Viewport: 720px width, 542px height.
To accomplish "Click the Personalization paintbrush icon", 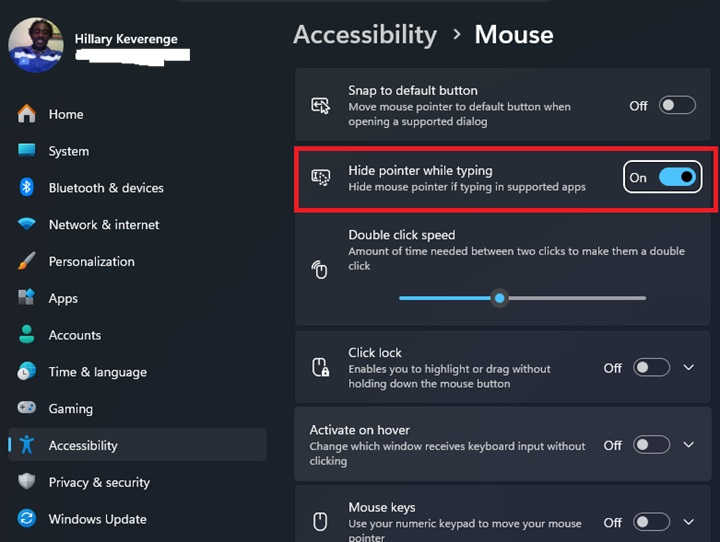I will (27, 261).
